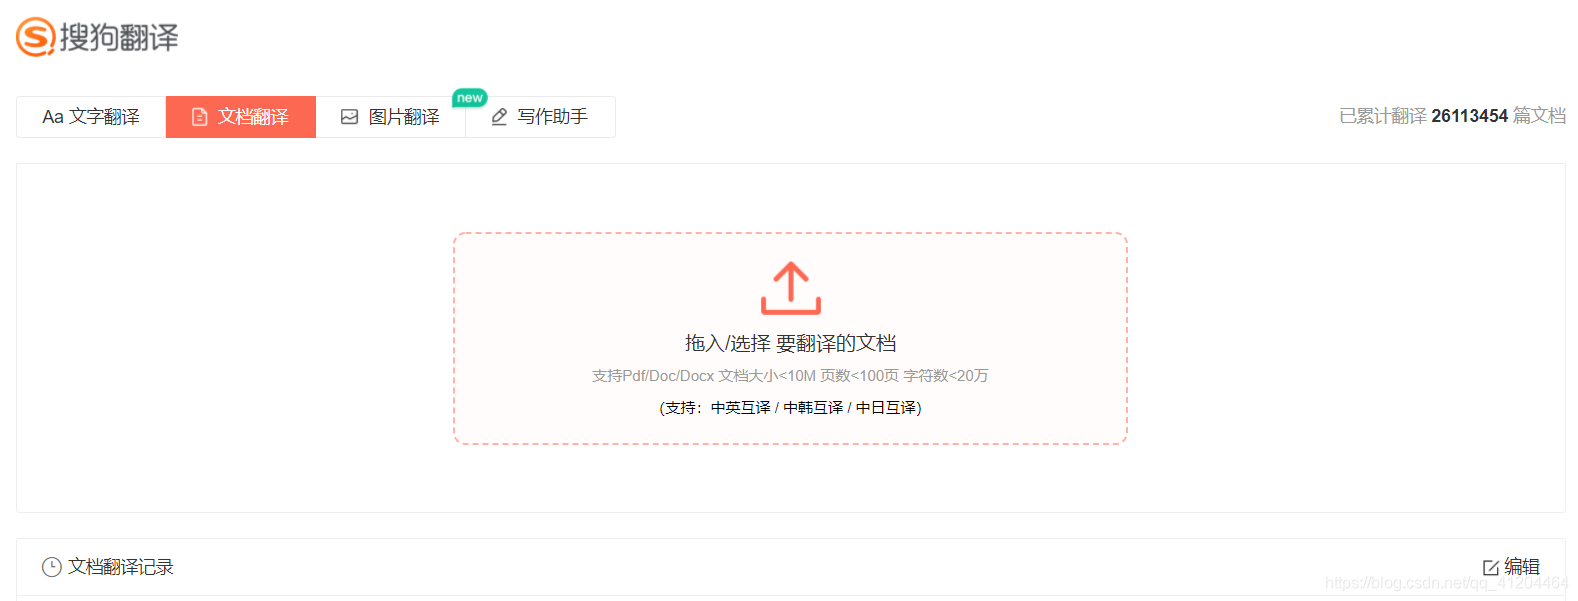
Task: Click 拖入/选择 要翻译的文档 text
Action: click(x=790, y=343)
